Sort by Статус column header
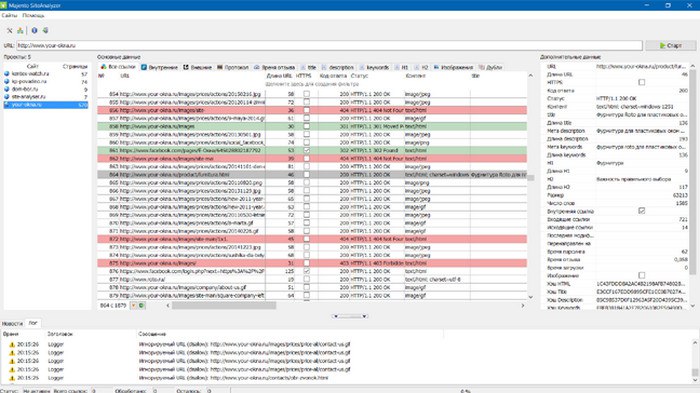The image size is (700, 393). 359,76
